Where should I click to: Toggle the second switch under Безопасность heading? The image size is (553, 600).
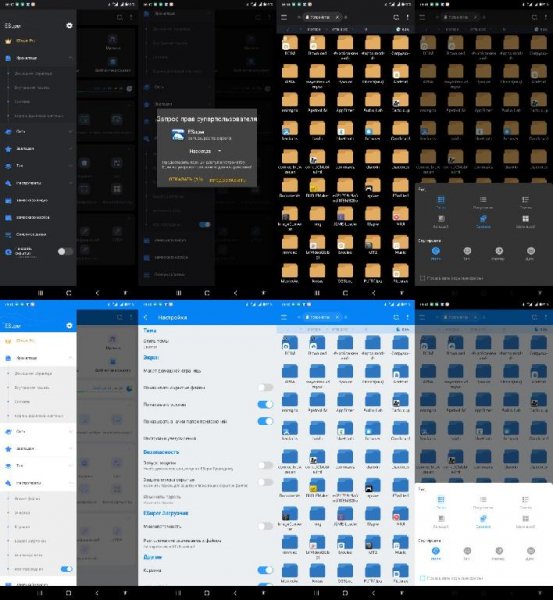[x=265, y=482]
